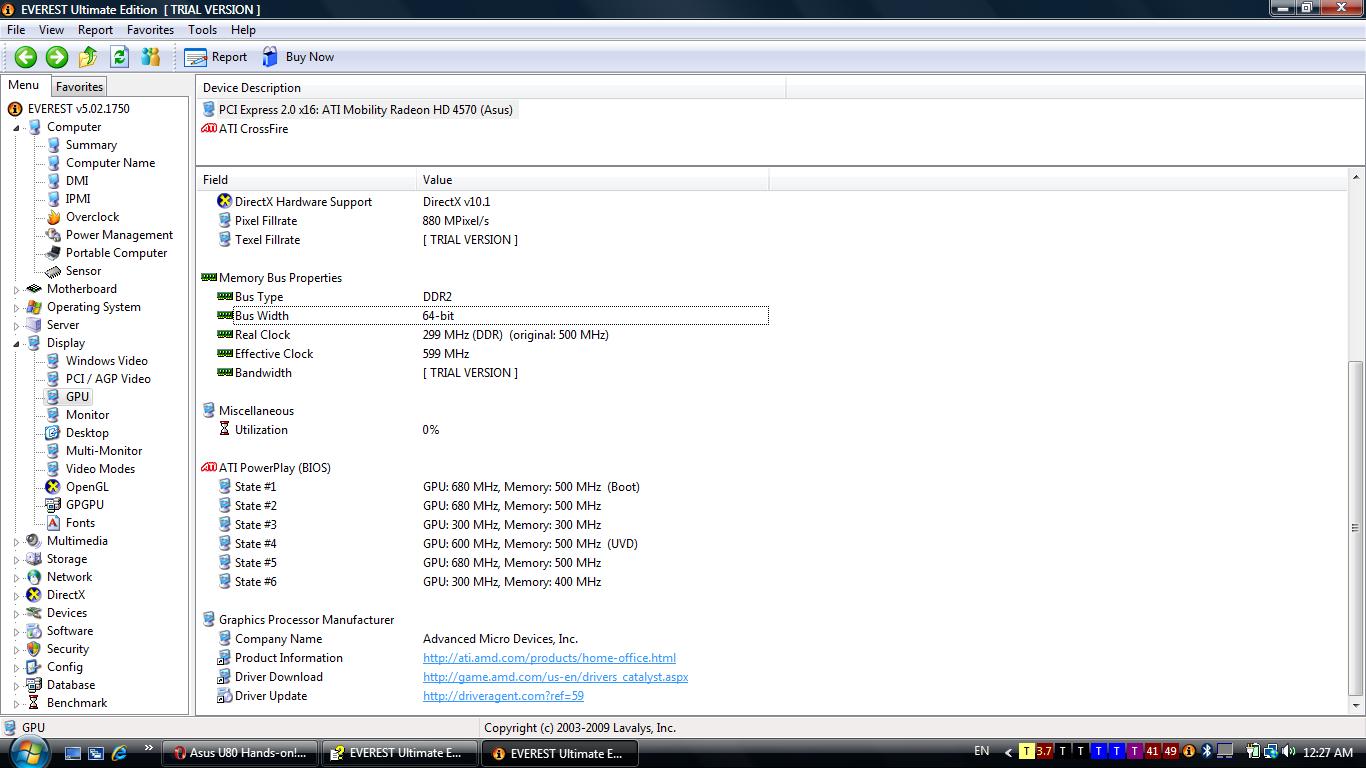Switch to the Favorites tab
The height and width of the screenshot is (768, 1366).
(79, 87)
